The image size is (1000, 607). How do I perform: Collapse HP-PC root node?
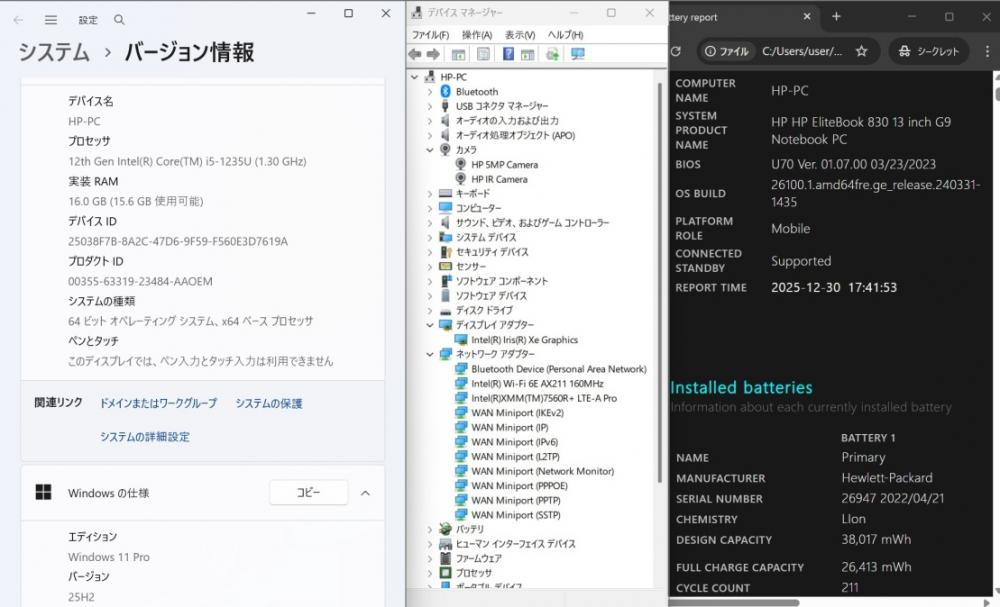point(415,77)
